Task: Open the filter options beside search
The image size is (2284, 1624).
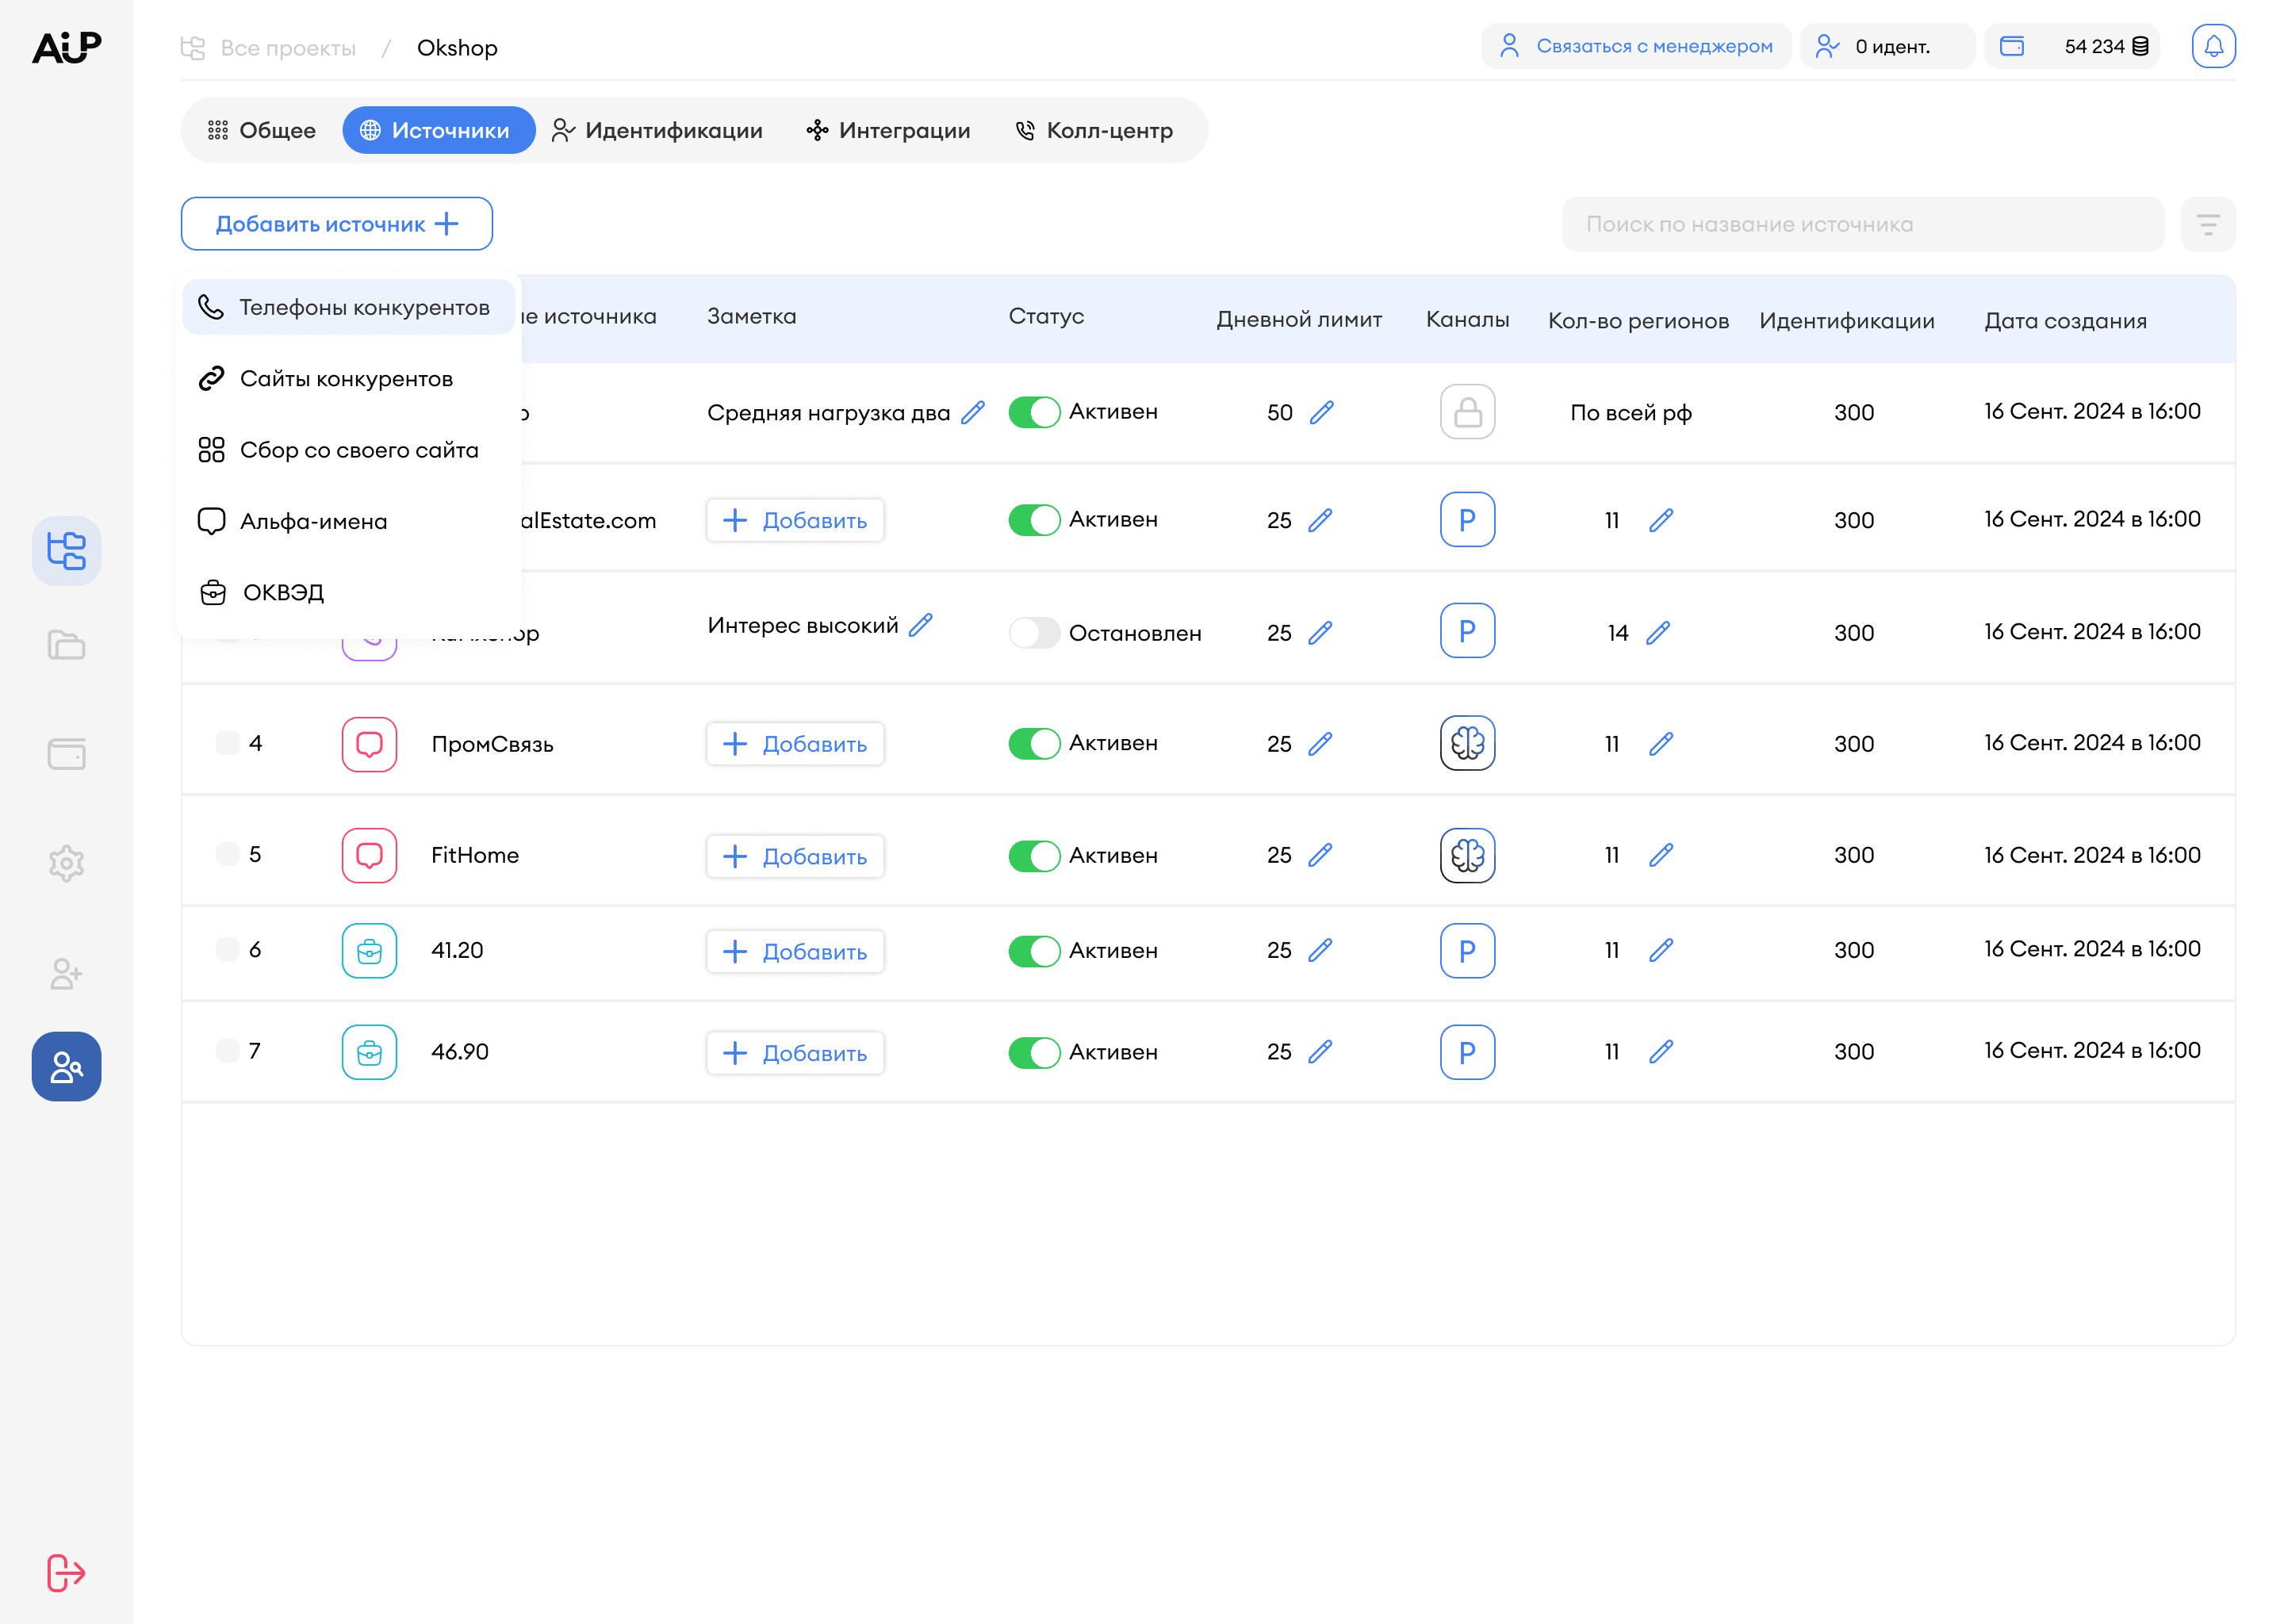Action: [2208, 224]
